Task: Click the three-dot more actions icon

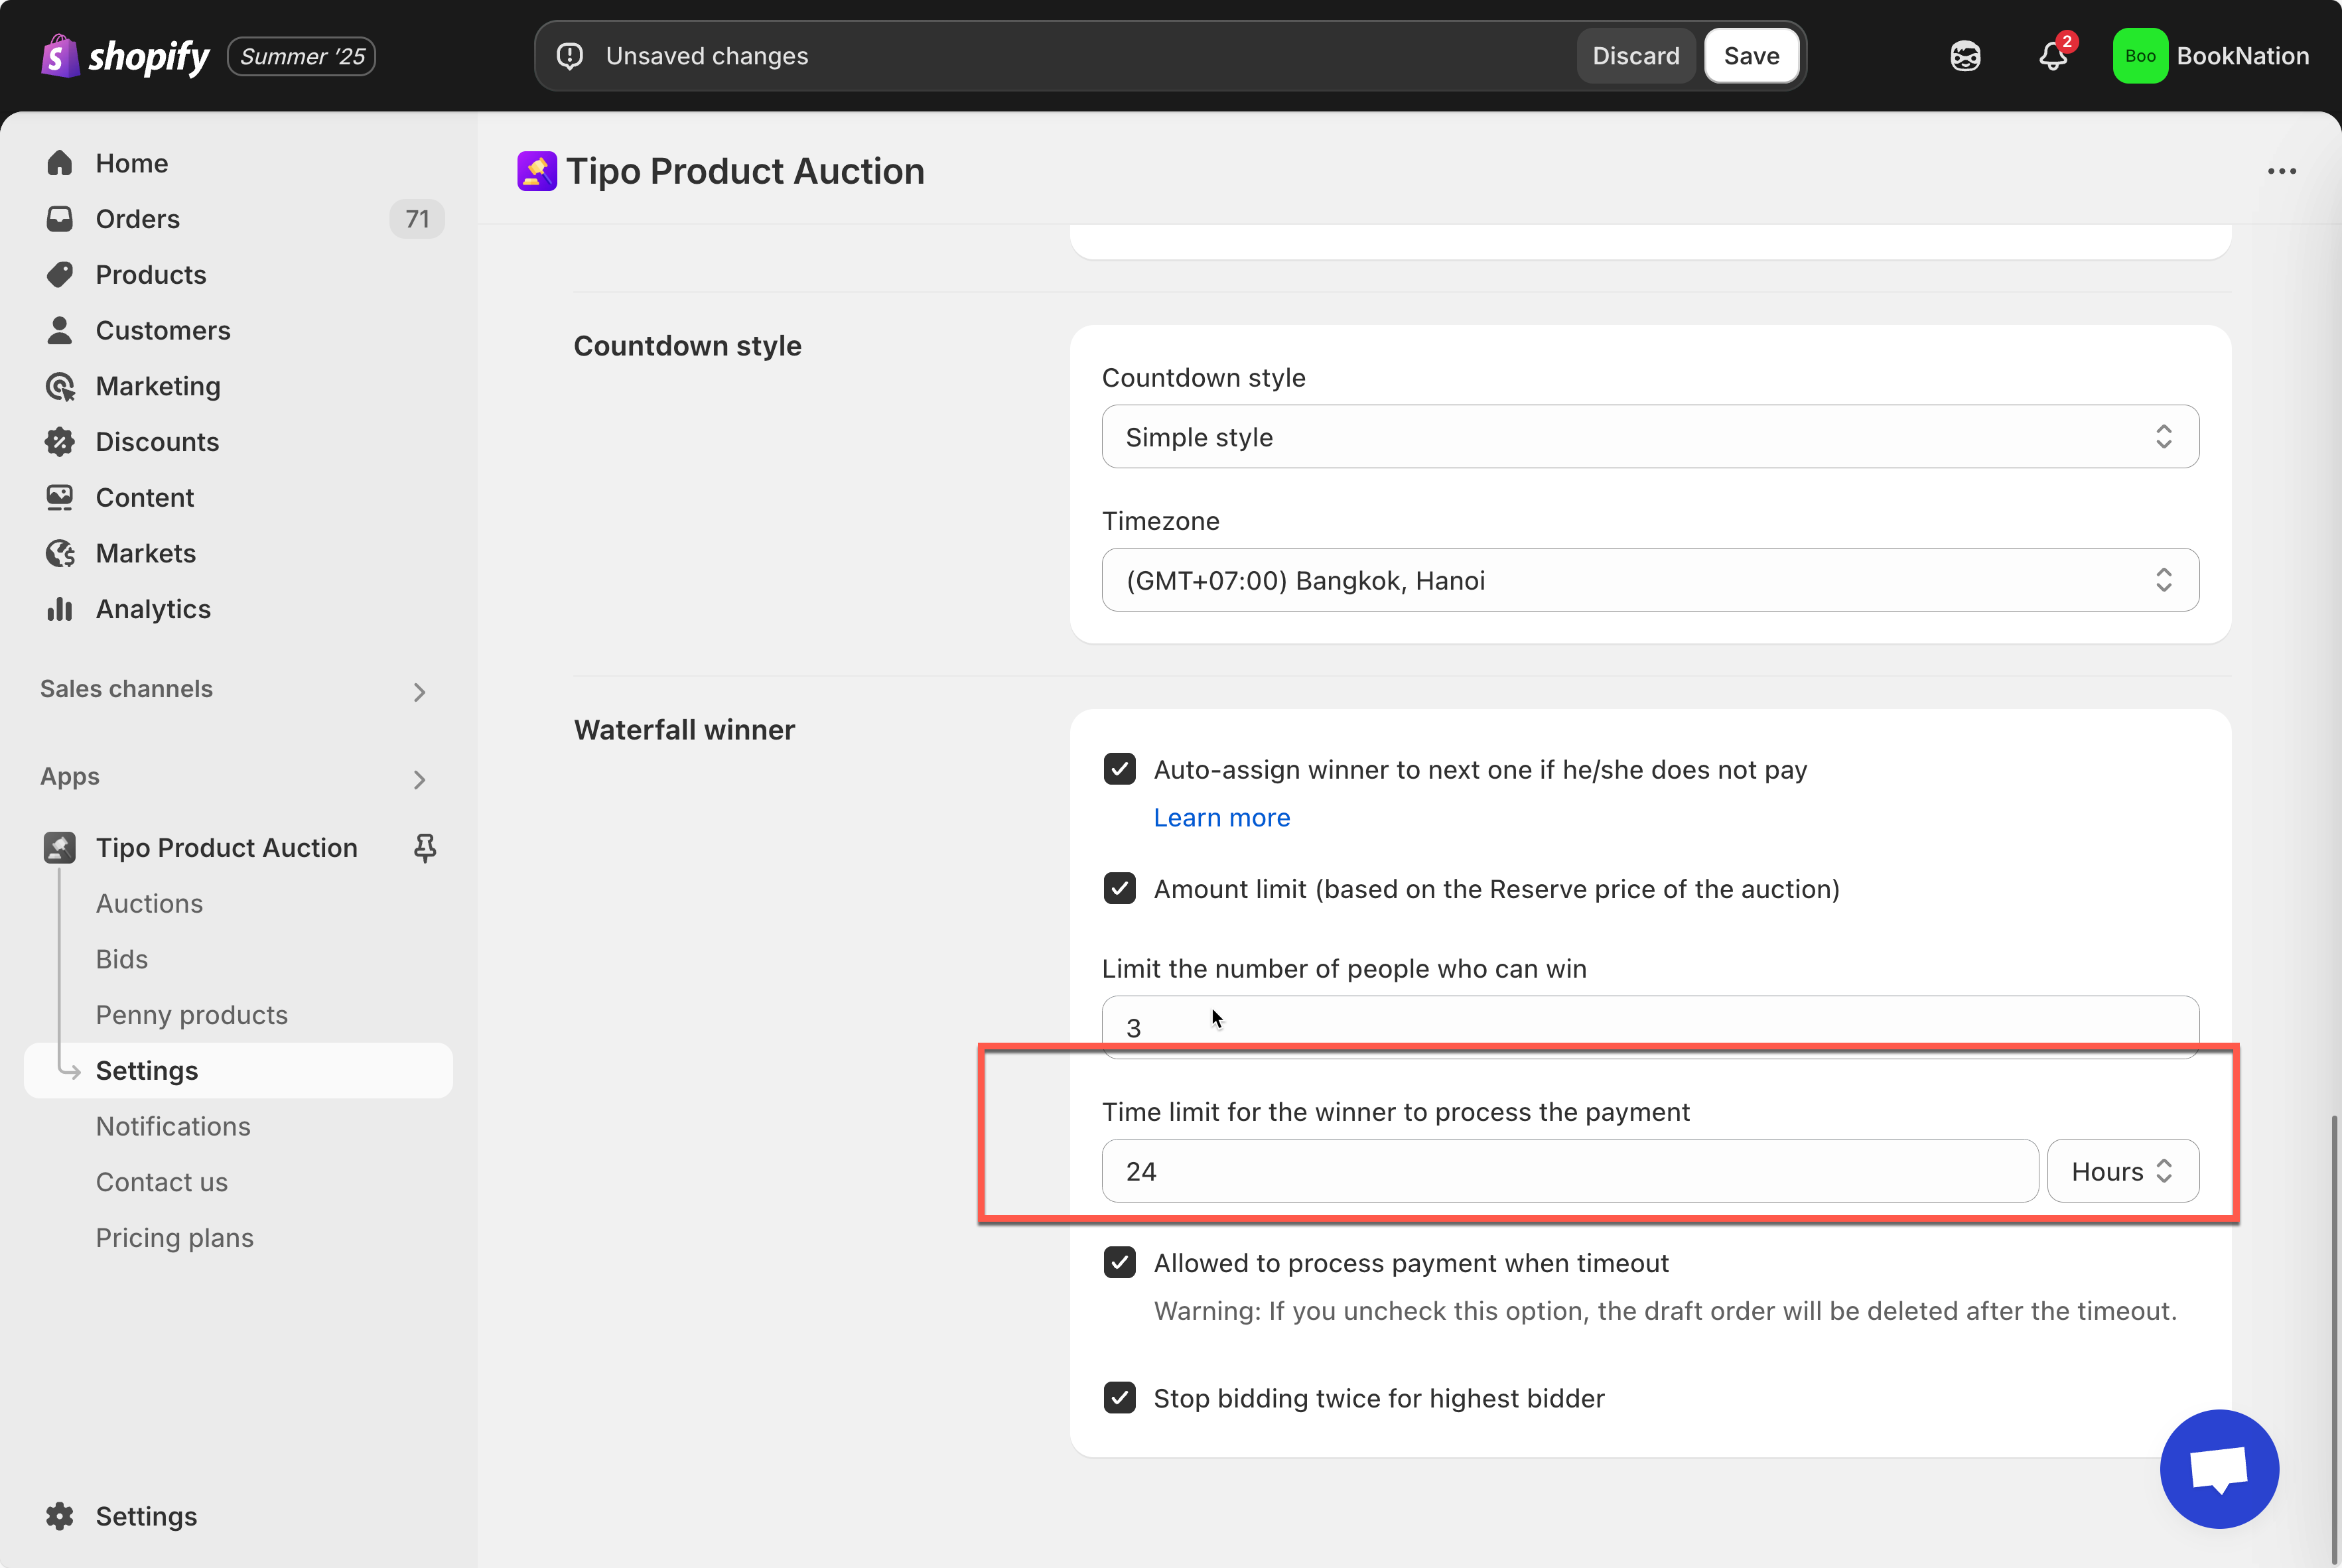Action: (2281, 171)
